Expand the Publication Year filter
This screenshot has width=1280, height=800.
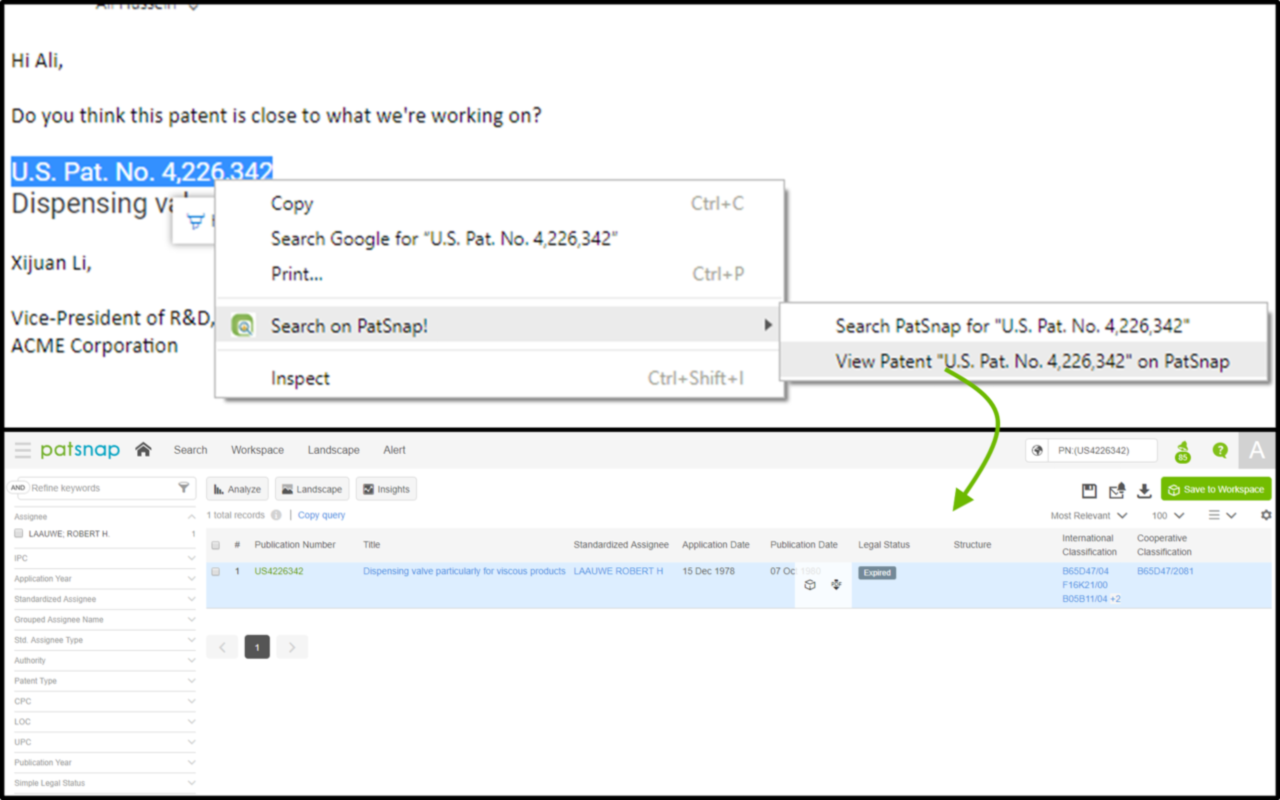192,763
